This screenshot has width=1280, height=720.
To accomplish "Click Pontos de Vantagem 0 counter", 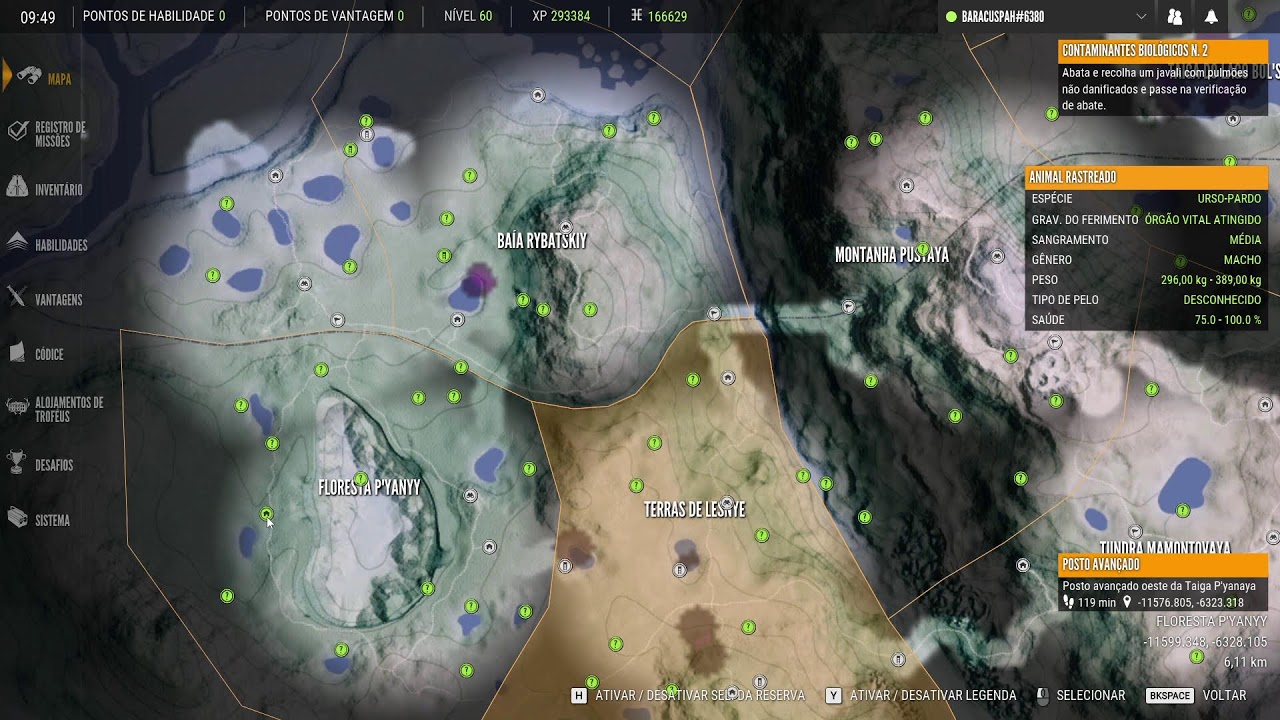I will coord(335,16).
